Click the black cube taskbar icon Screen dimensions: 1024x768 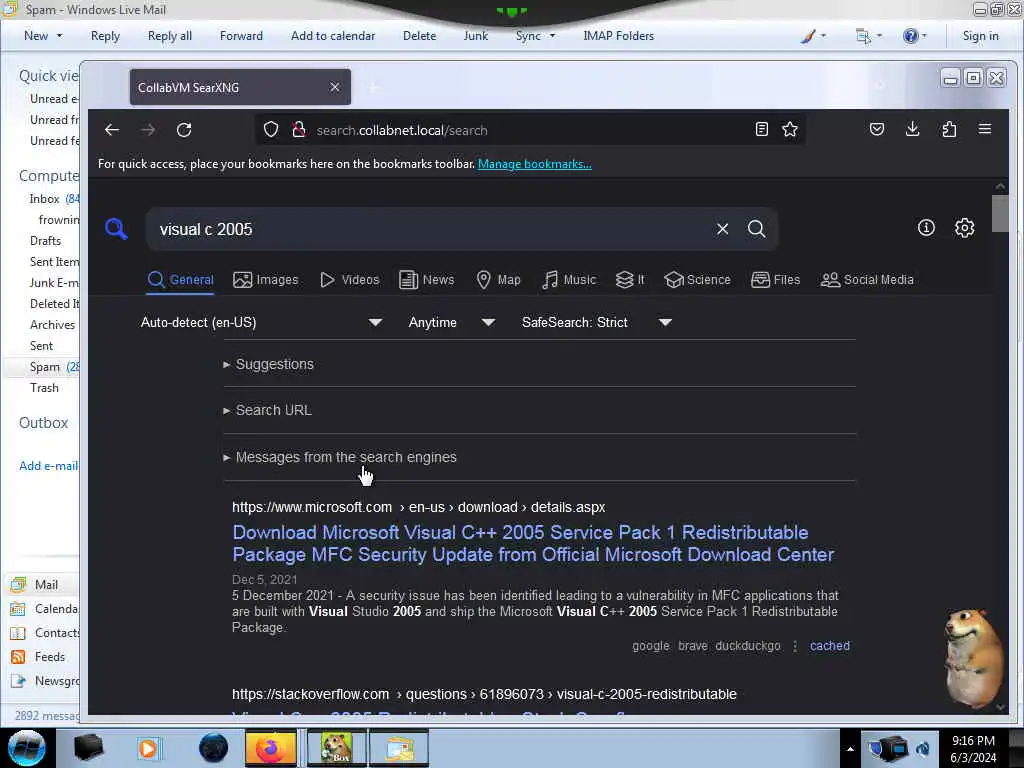[88, 748]
